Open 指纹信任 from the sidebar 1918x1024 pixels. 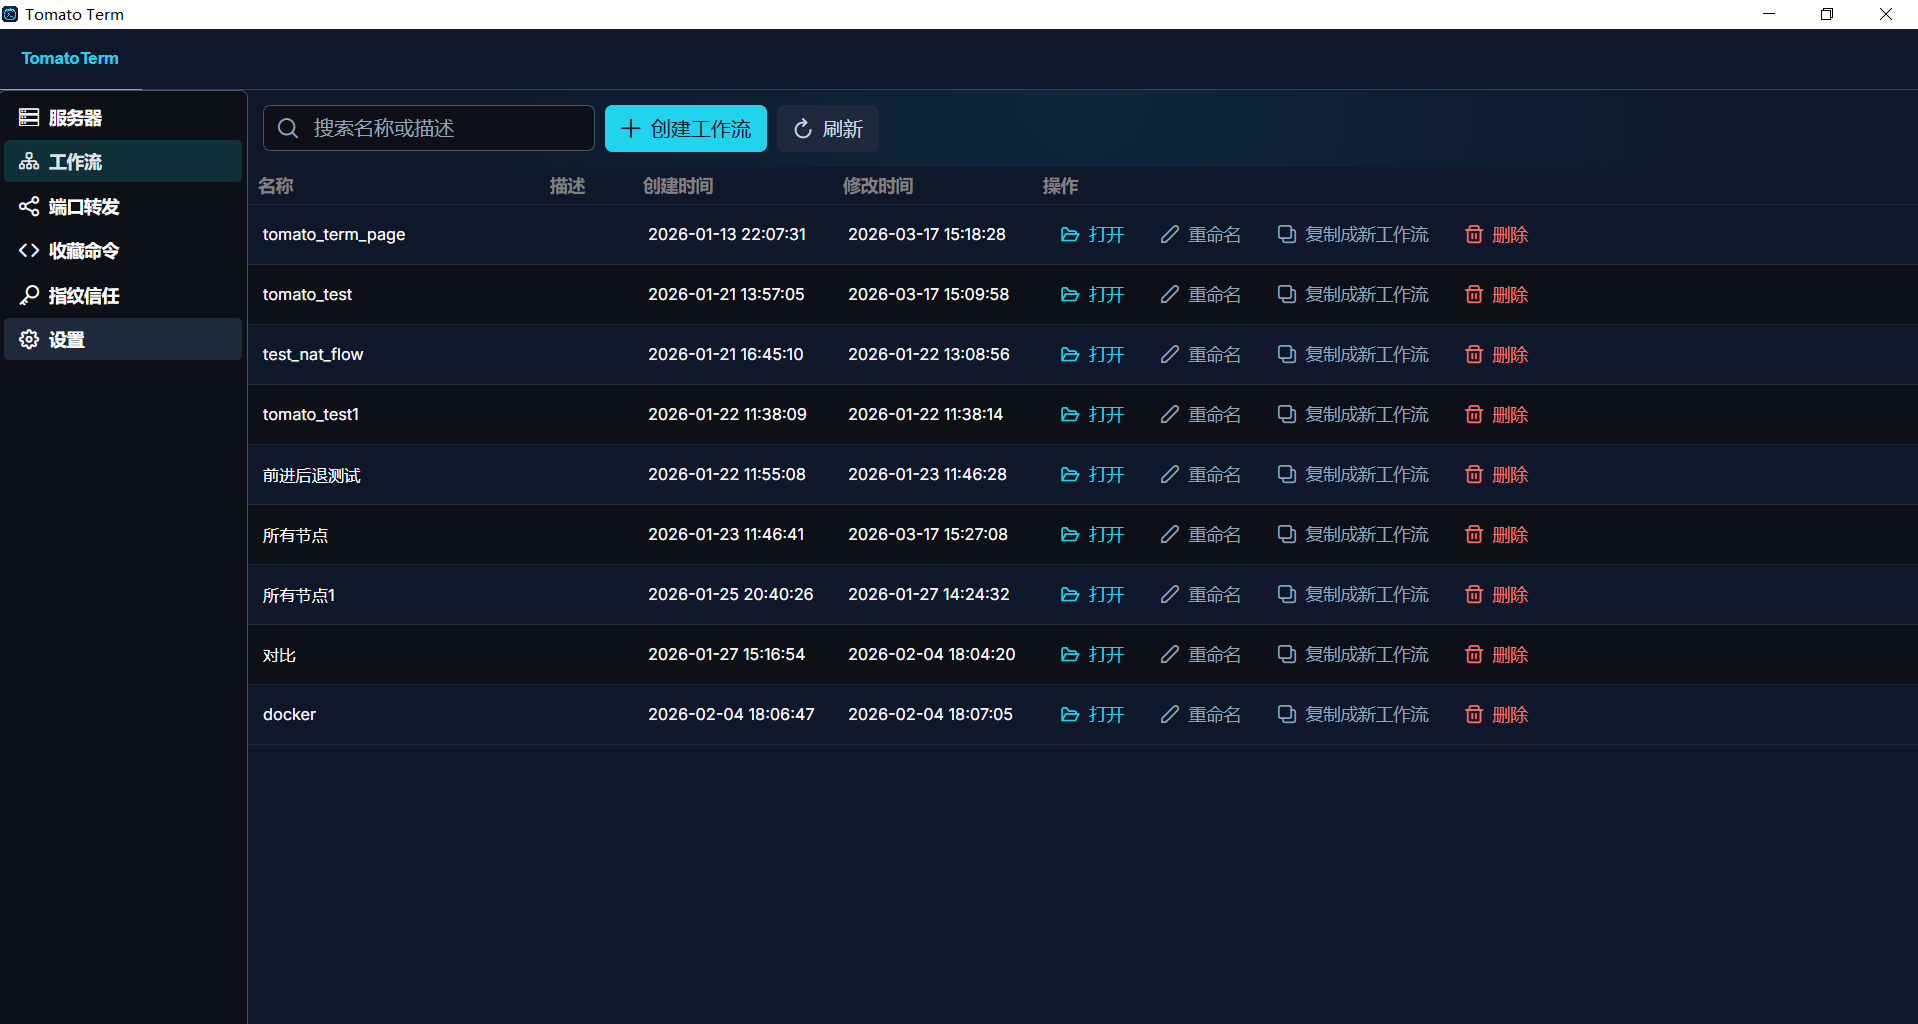84,296
